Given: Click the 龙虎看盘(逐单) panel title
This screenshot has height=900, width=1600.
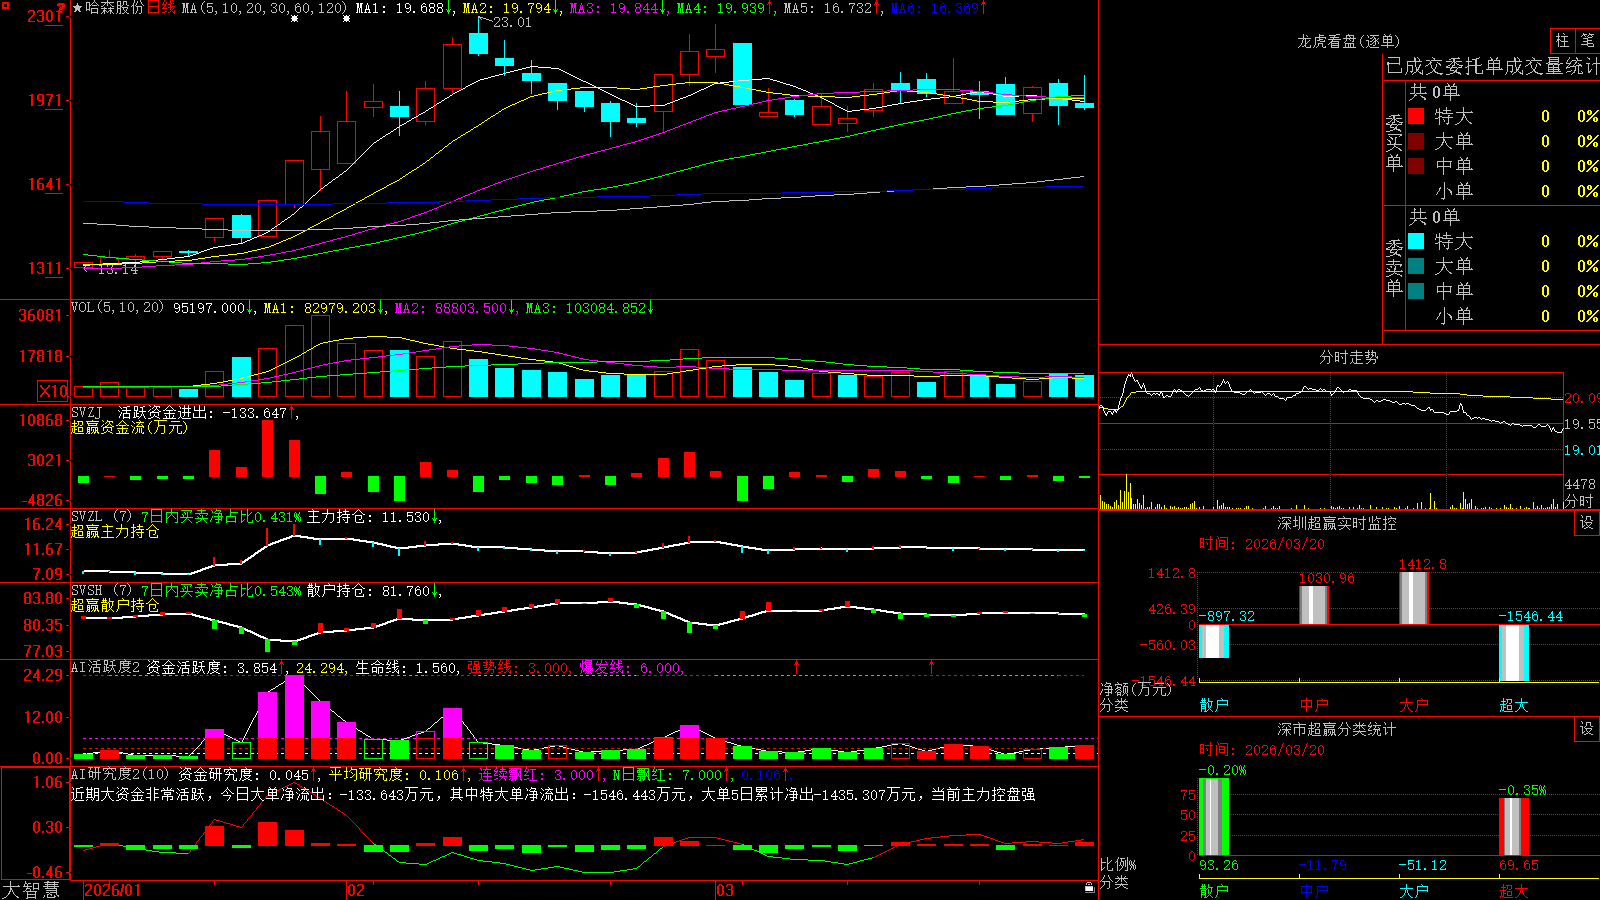Looking at the screenshot, I should [x=1348, y=41].
